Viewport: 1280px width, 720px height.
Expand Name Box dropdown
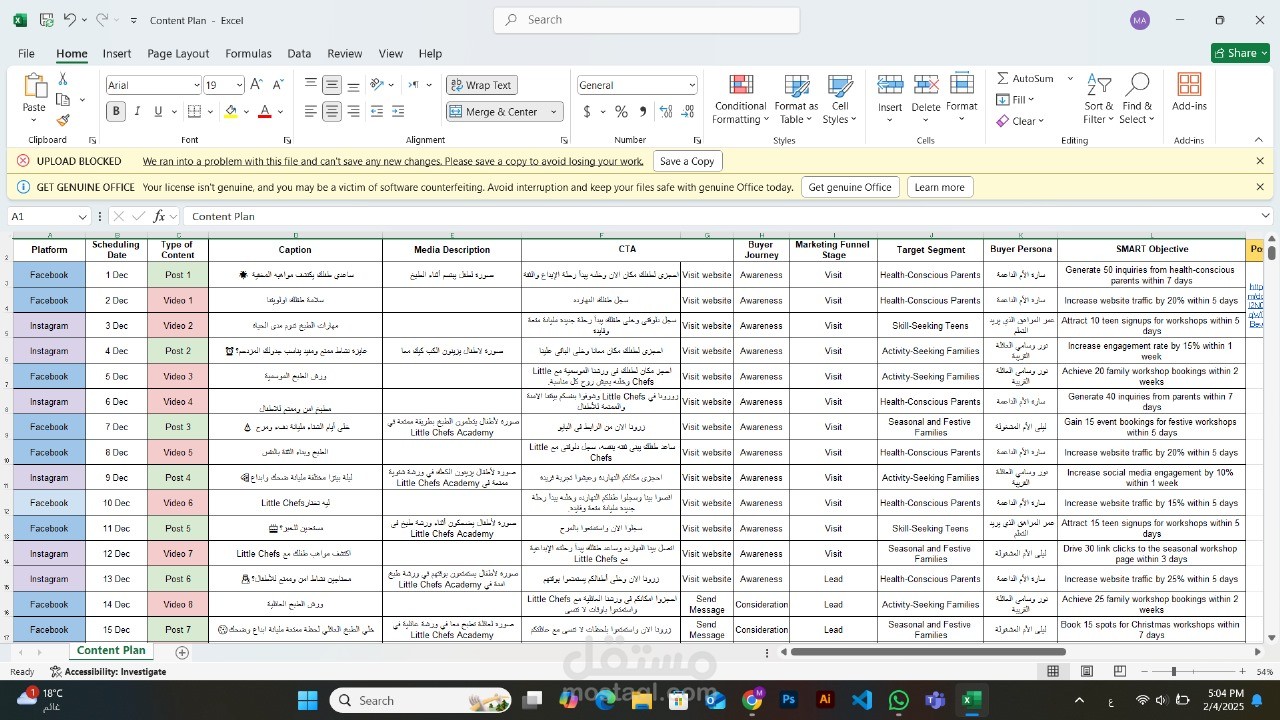(82, 216)
